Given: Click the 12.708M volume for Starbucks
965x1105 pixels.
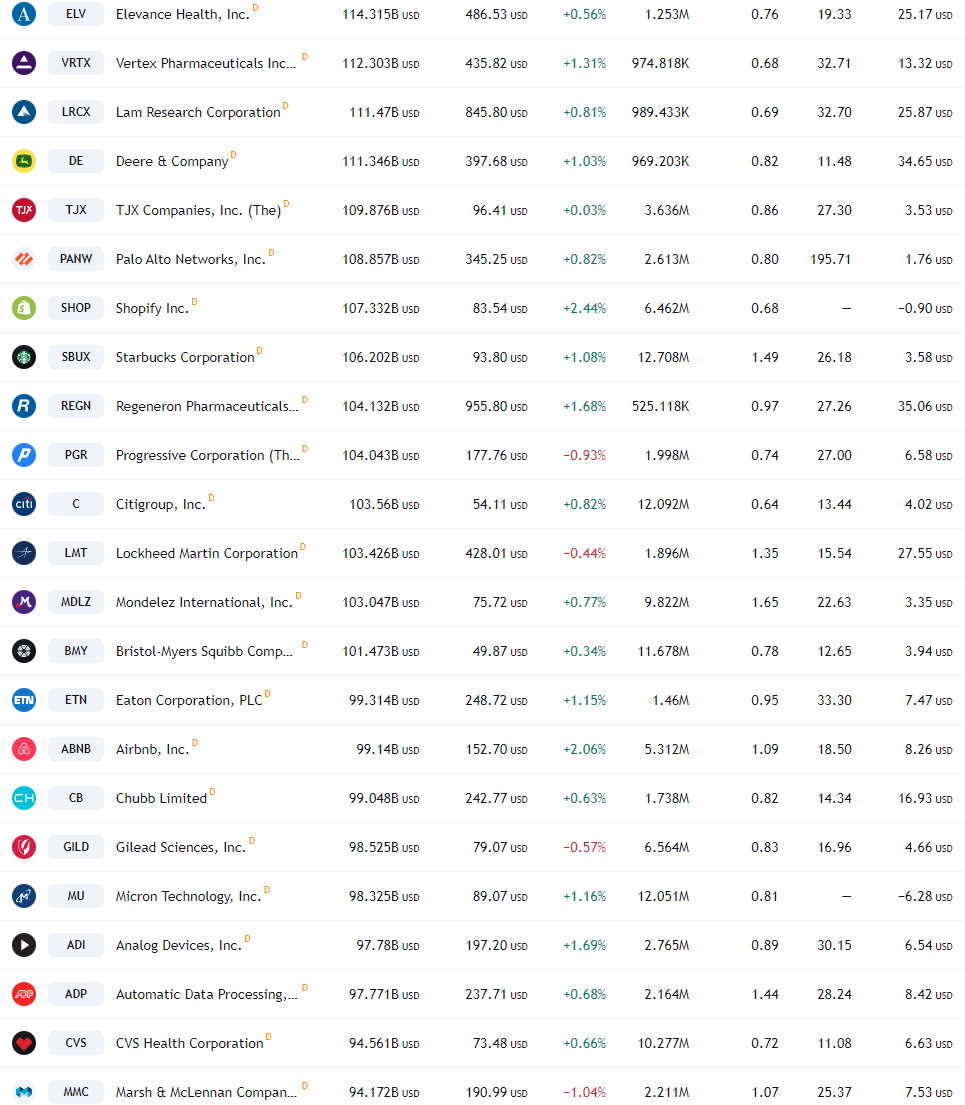Looking at the screenshot, I should (663, 357).
